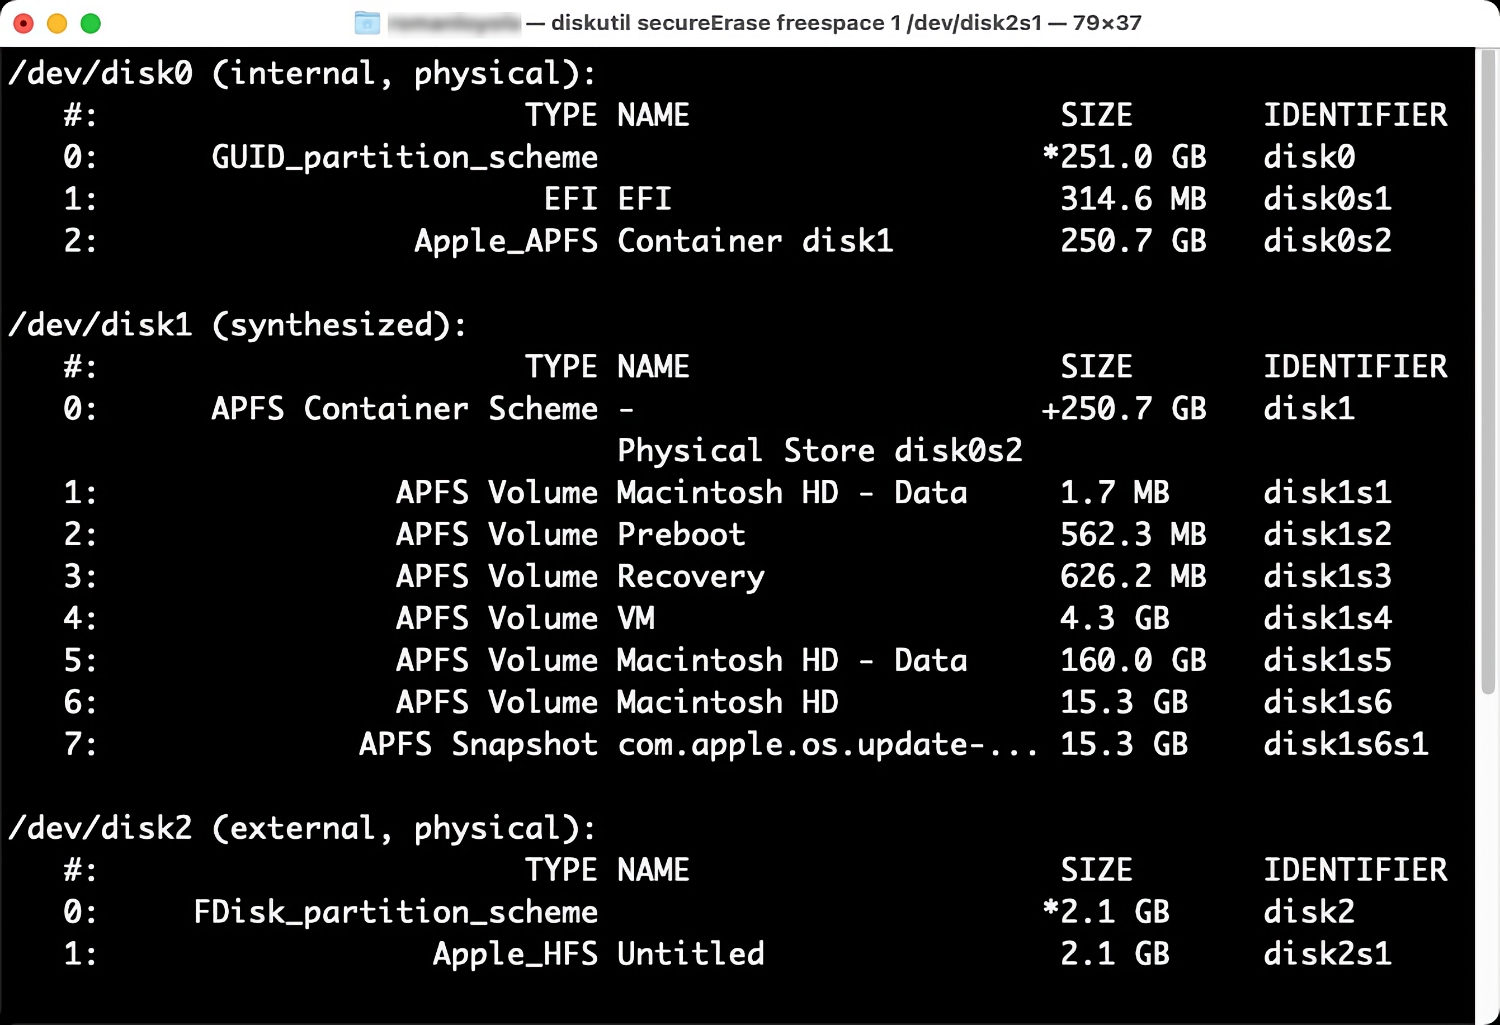The height and width of the screenshot is (1025, 1500).
Task: Click the APFS Snapshot com.apple.os.update entry
Action: (x=700, y=744)
